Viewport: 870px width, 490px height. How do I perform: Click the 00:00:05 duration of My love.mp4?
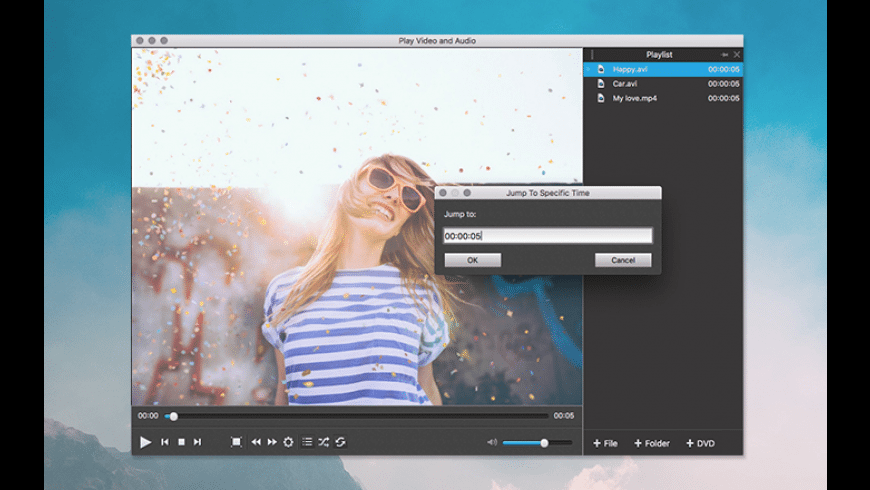click(x=724, y=98)
